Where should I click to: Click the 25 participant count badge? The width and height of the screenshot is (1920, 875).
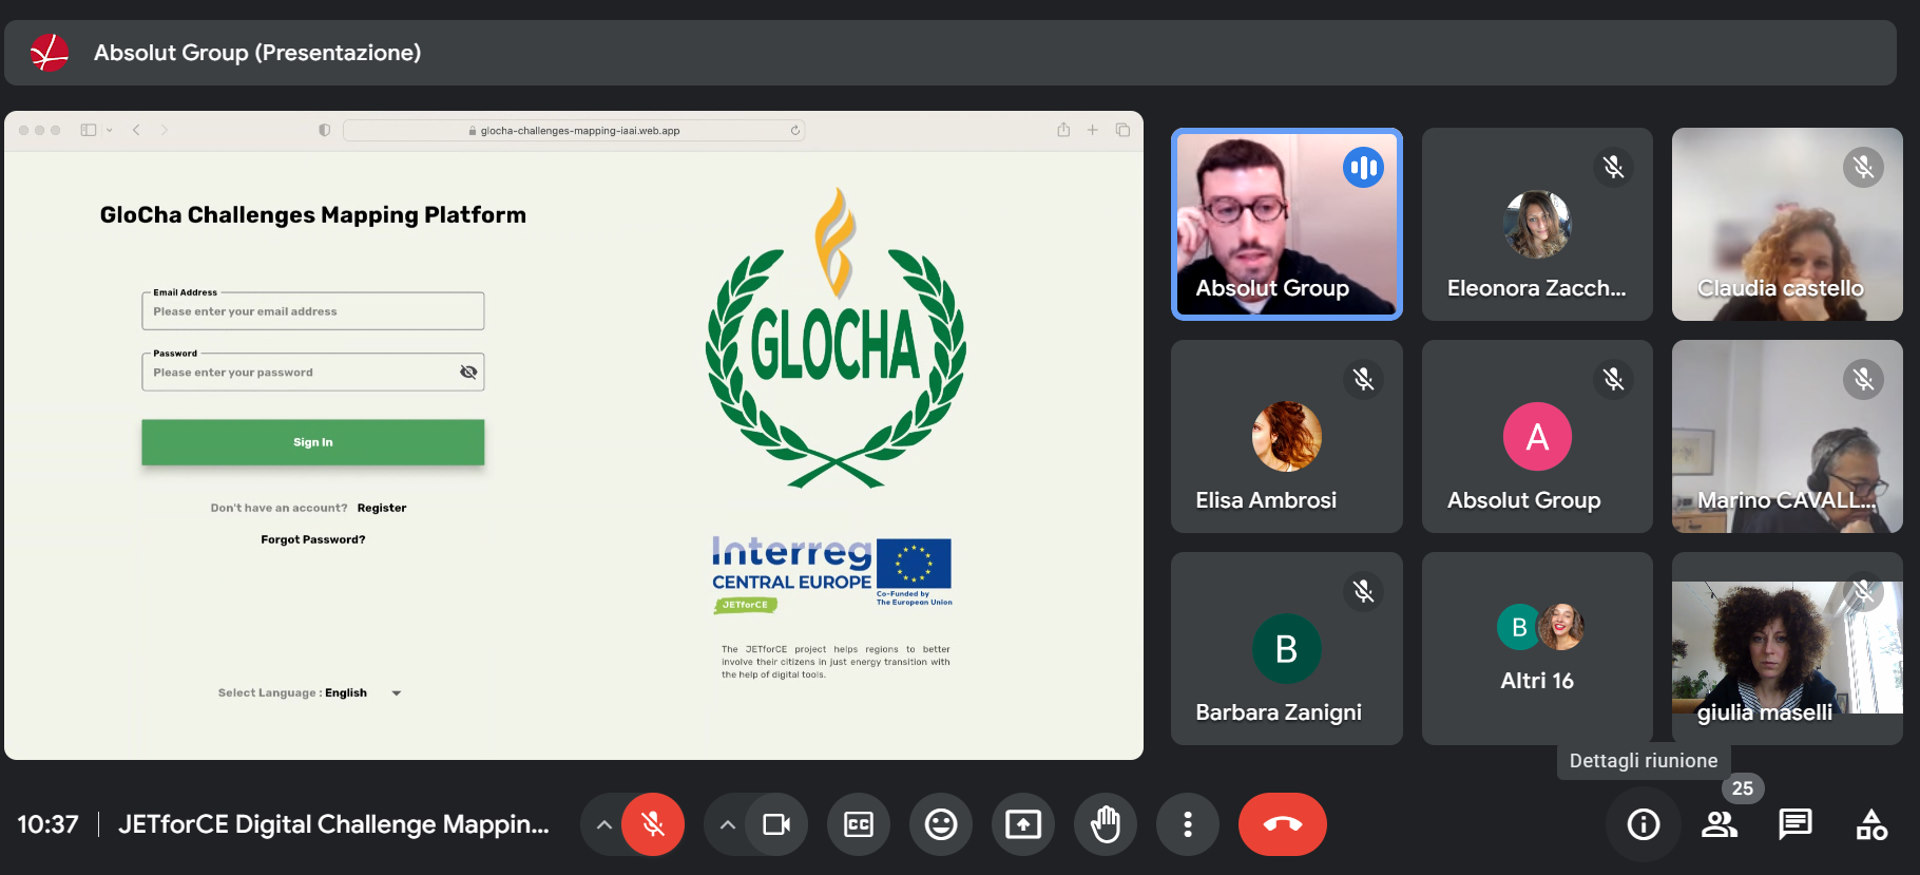pyautogui.click(x=1742, y=788)
